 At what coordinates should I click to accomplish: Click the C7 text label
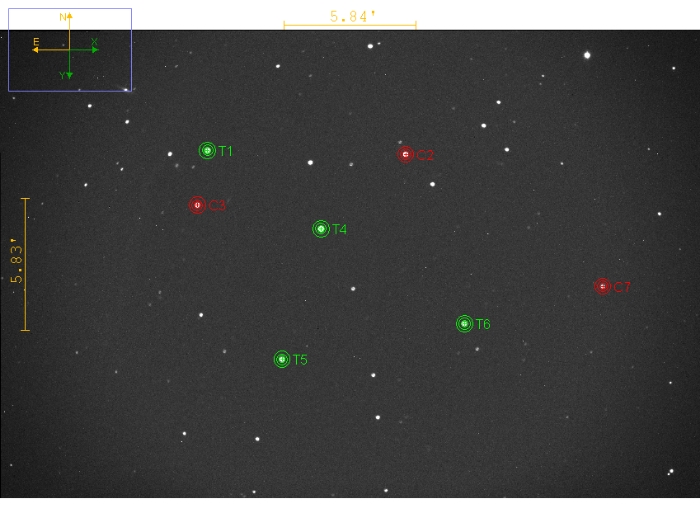(622, 288)
